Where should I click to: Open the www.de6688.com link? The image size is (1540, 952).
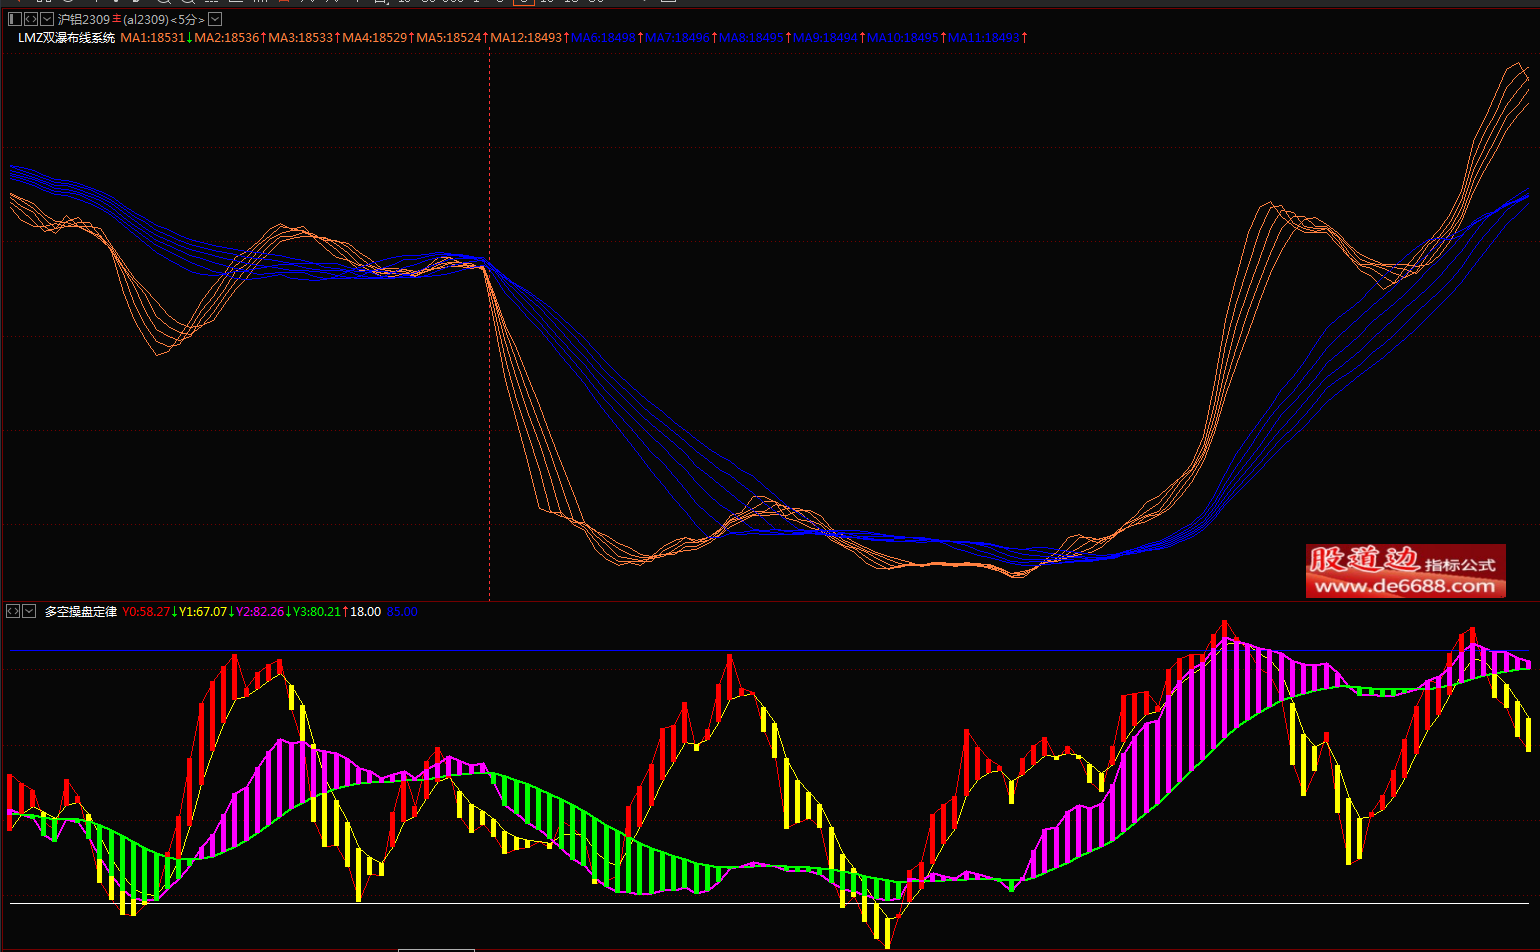(x=1405, y=586)
